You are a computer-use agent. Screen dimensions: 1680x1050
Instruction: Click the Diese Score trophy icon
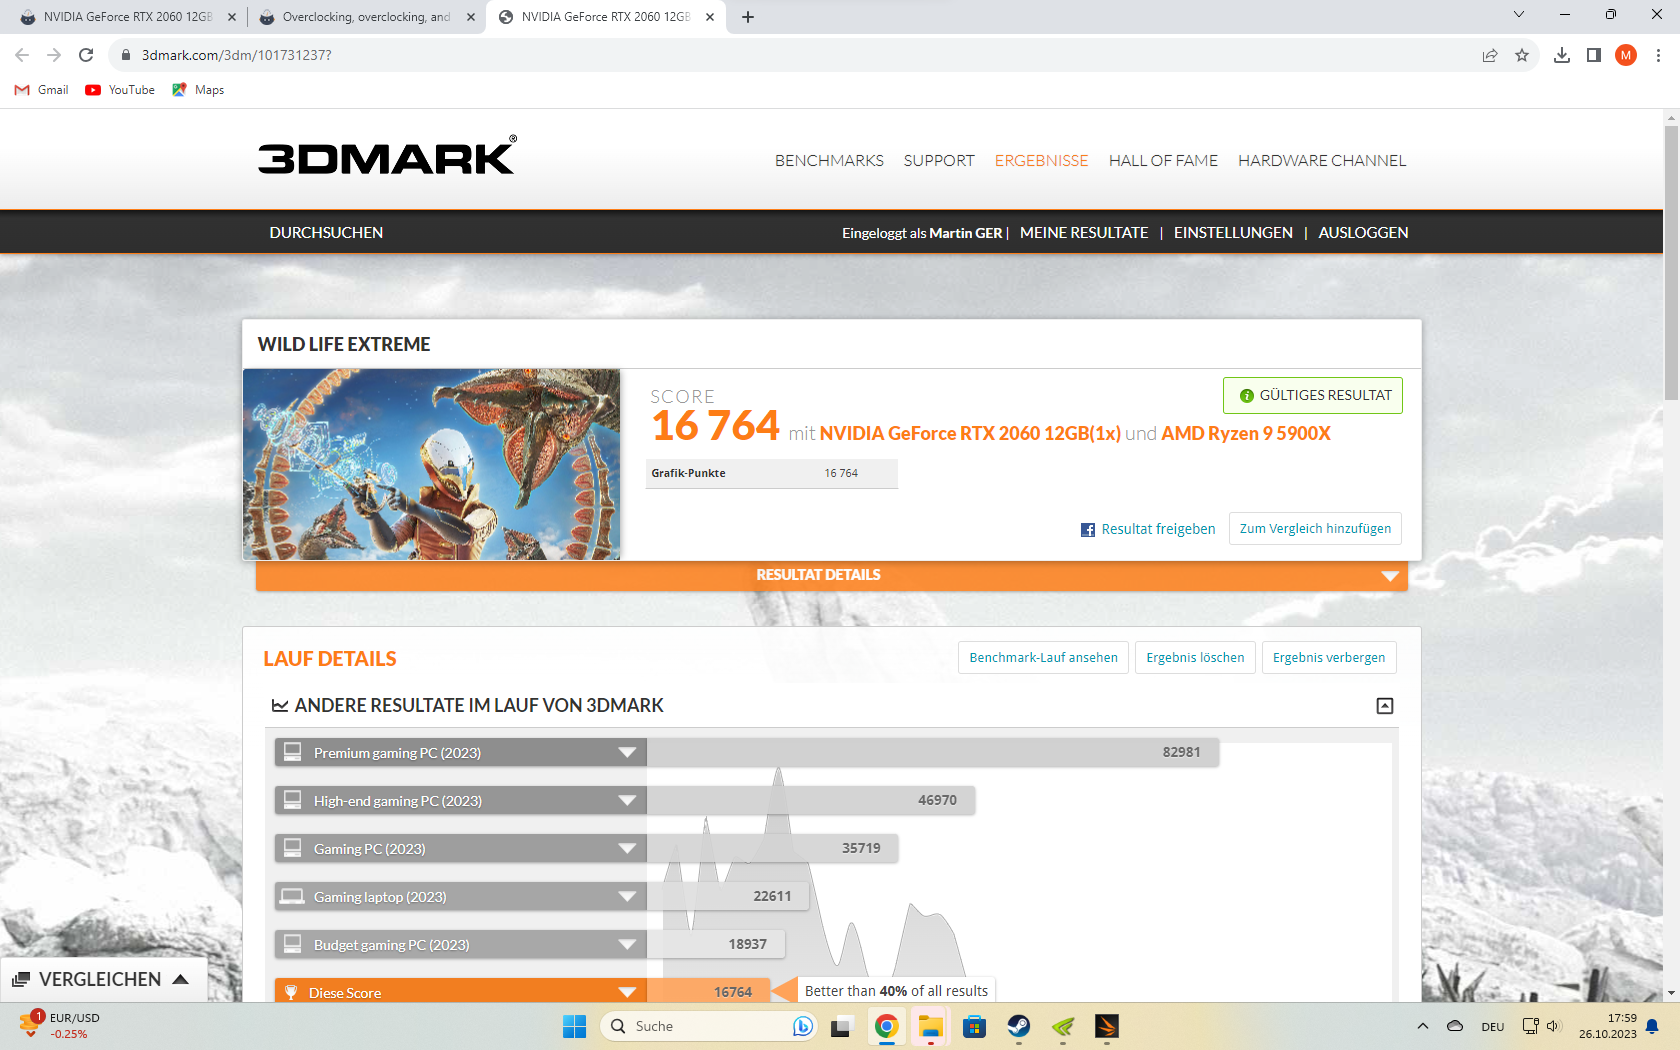tap(291, 992)
